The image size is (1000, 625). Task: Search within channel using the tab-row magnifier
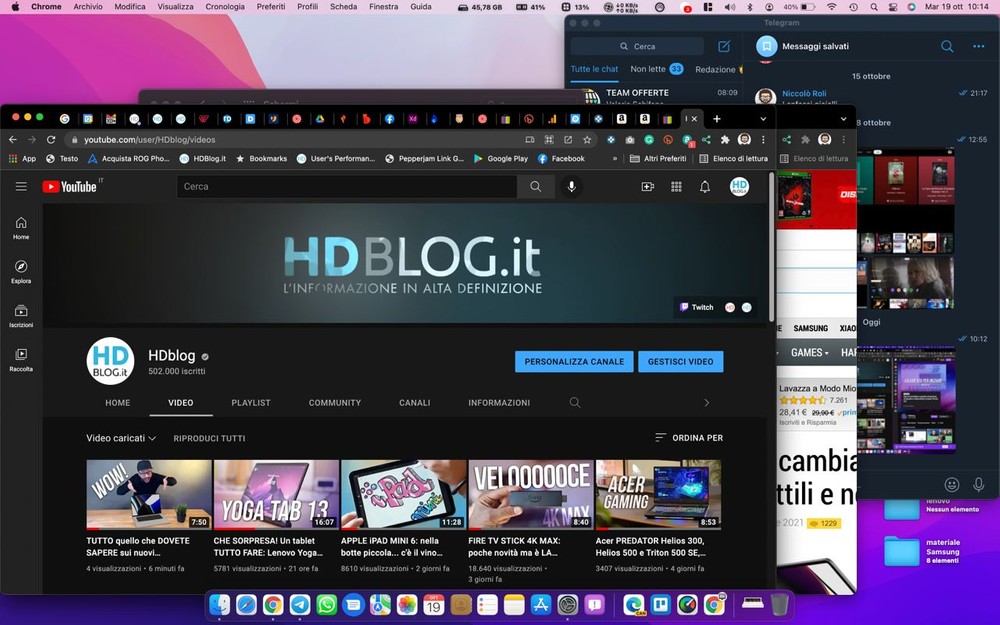575,402
